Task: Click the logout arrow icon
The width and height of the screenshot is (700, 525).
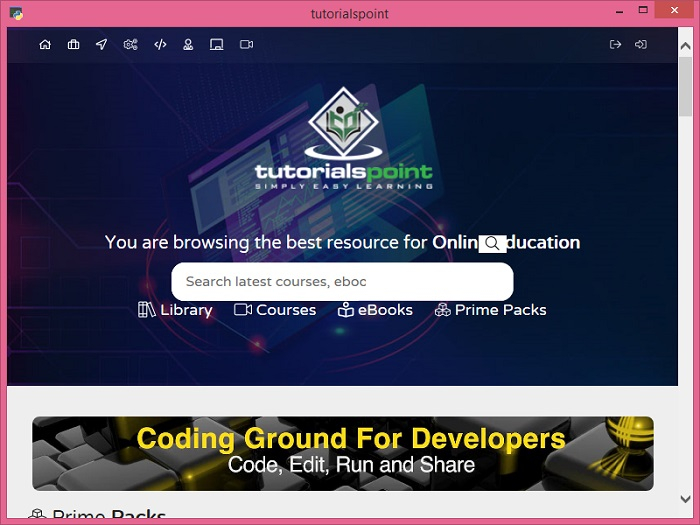Action: (x=616, y=44)
